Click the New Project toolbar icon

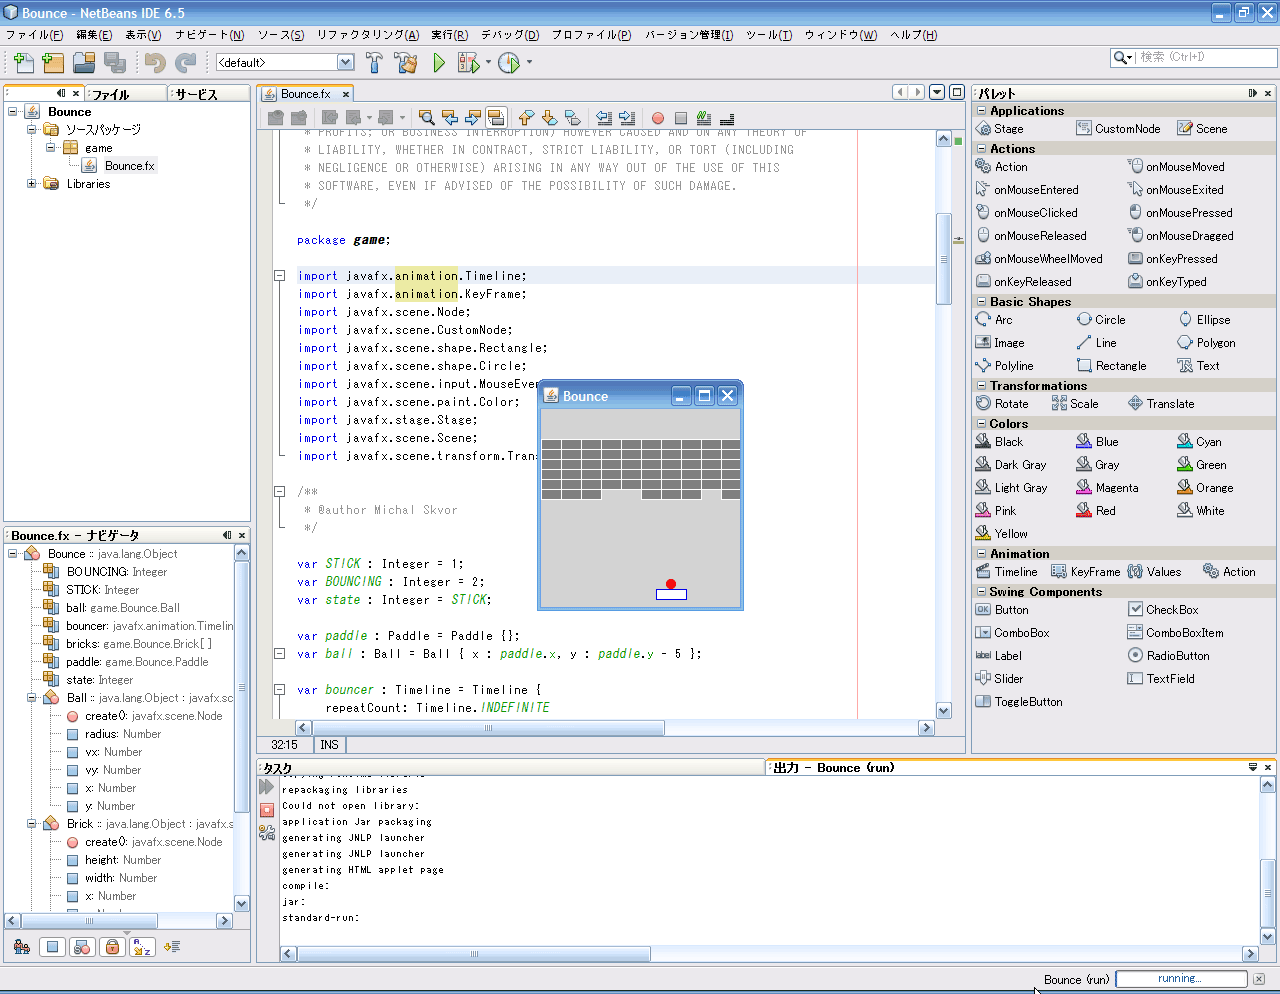(53, 63)
